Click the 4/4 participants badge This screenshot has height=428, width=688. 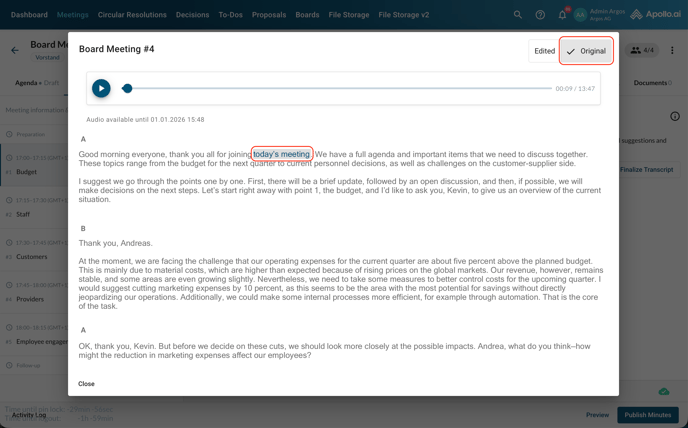(x=642, y=50)
